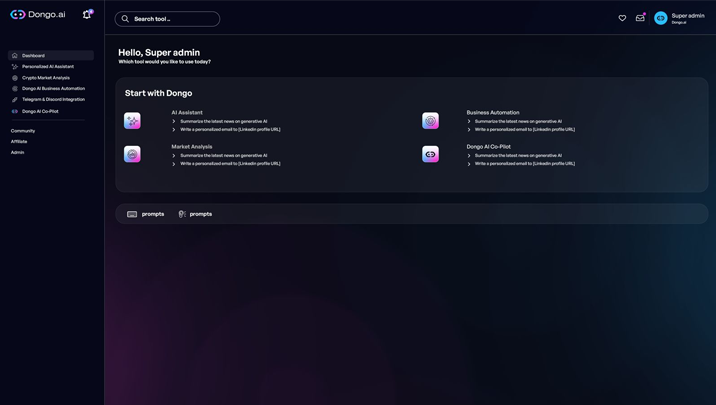Go to Crypto Market Analysis in sidebar
The width and height of the screenshot is (716, 405).
[x=46, y=78]
